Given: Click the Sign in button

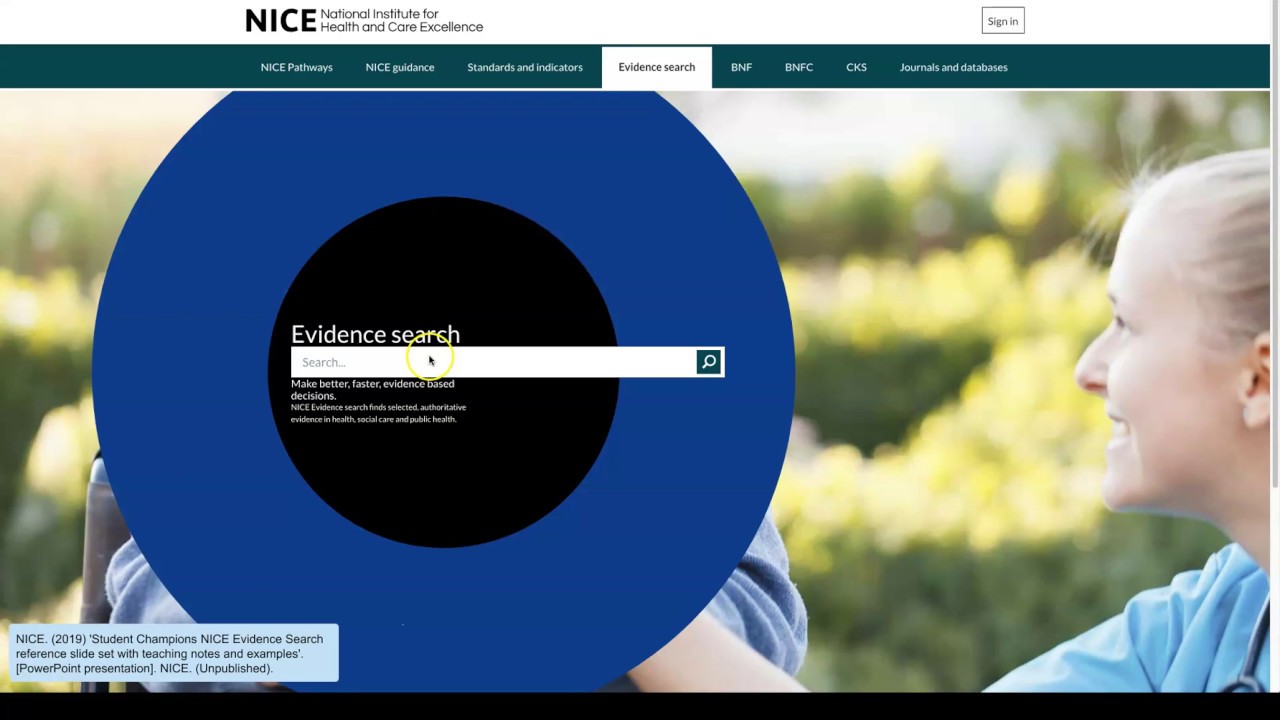Looking at the screenshot, I should tap(1003, 21).
